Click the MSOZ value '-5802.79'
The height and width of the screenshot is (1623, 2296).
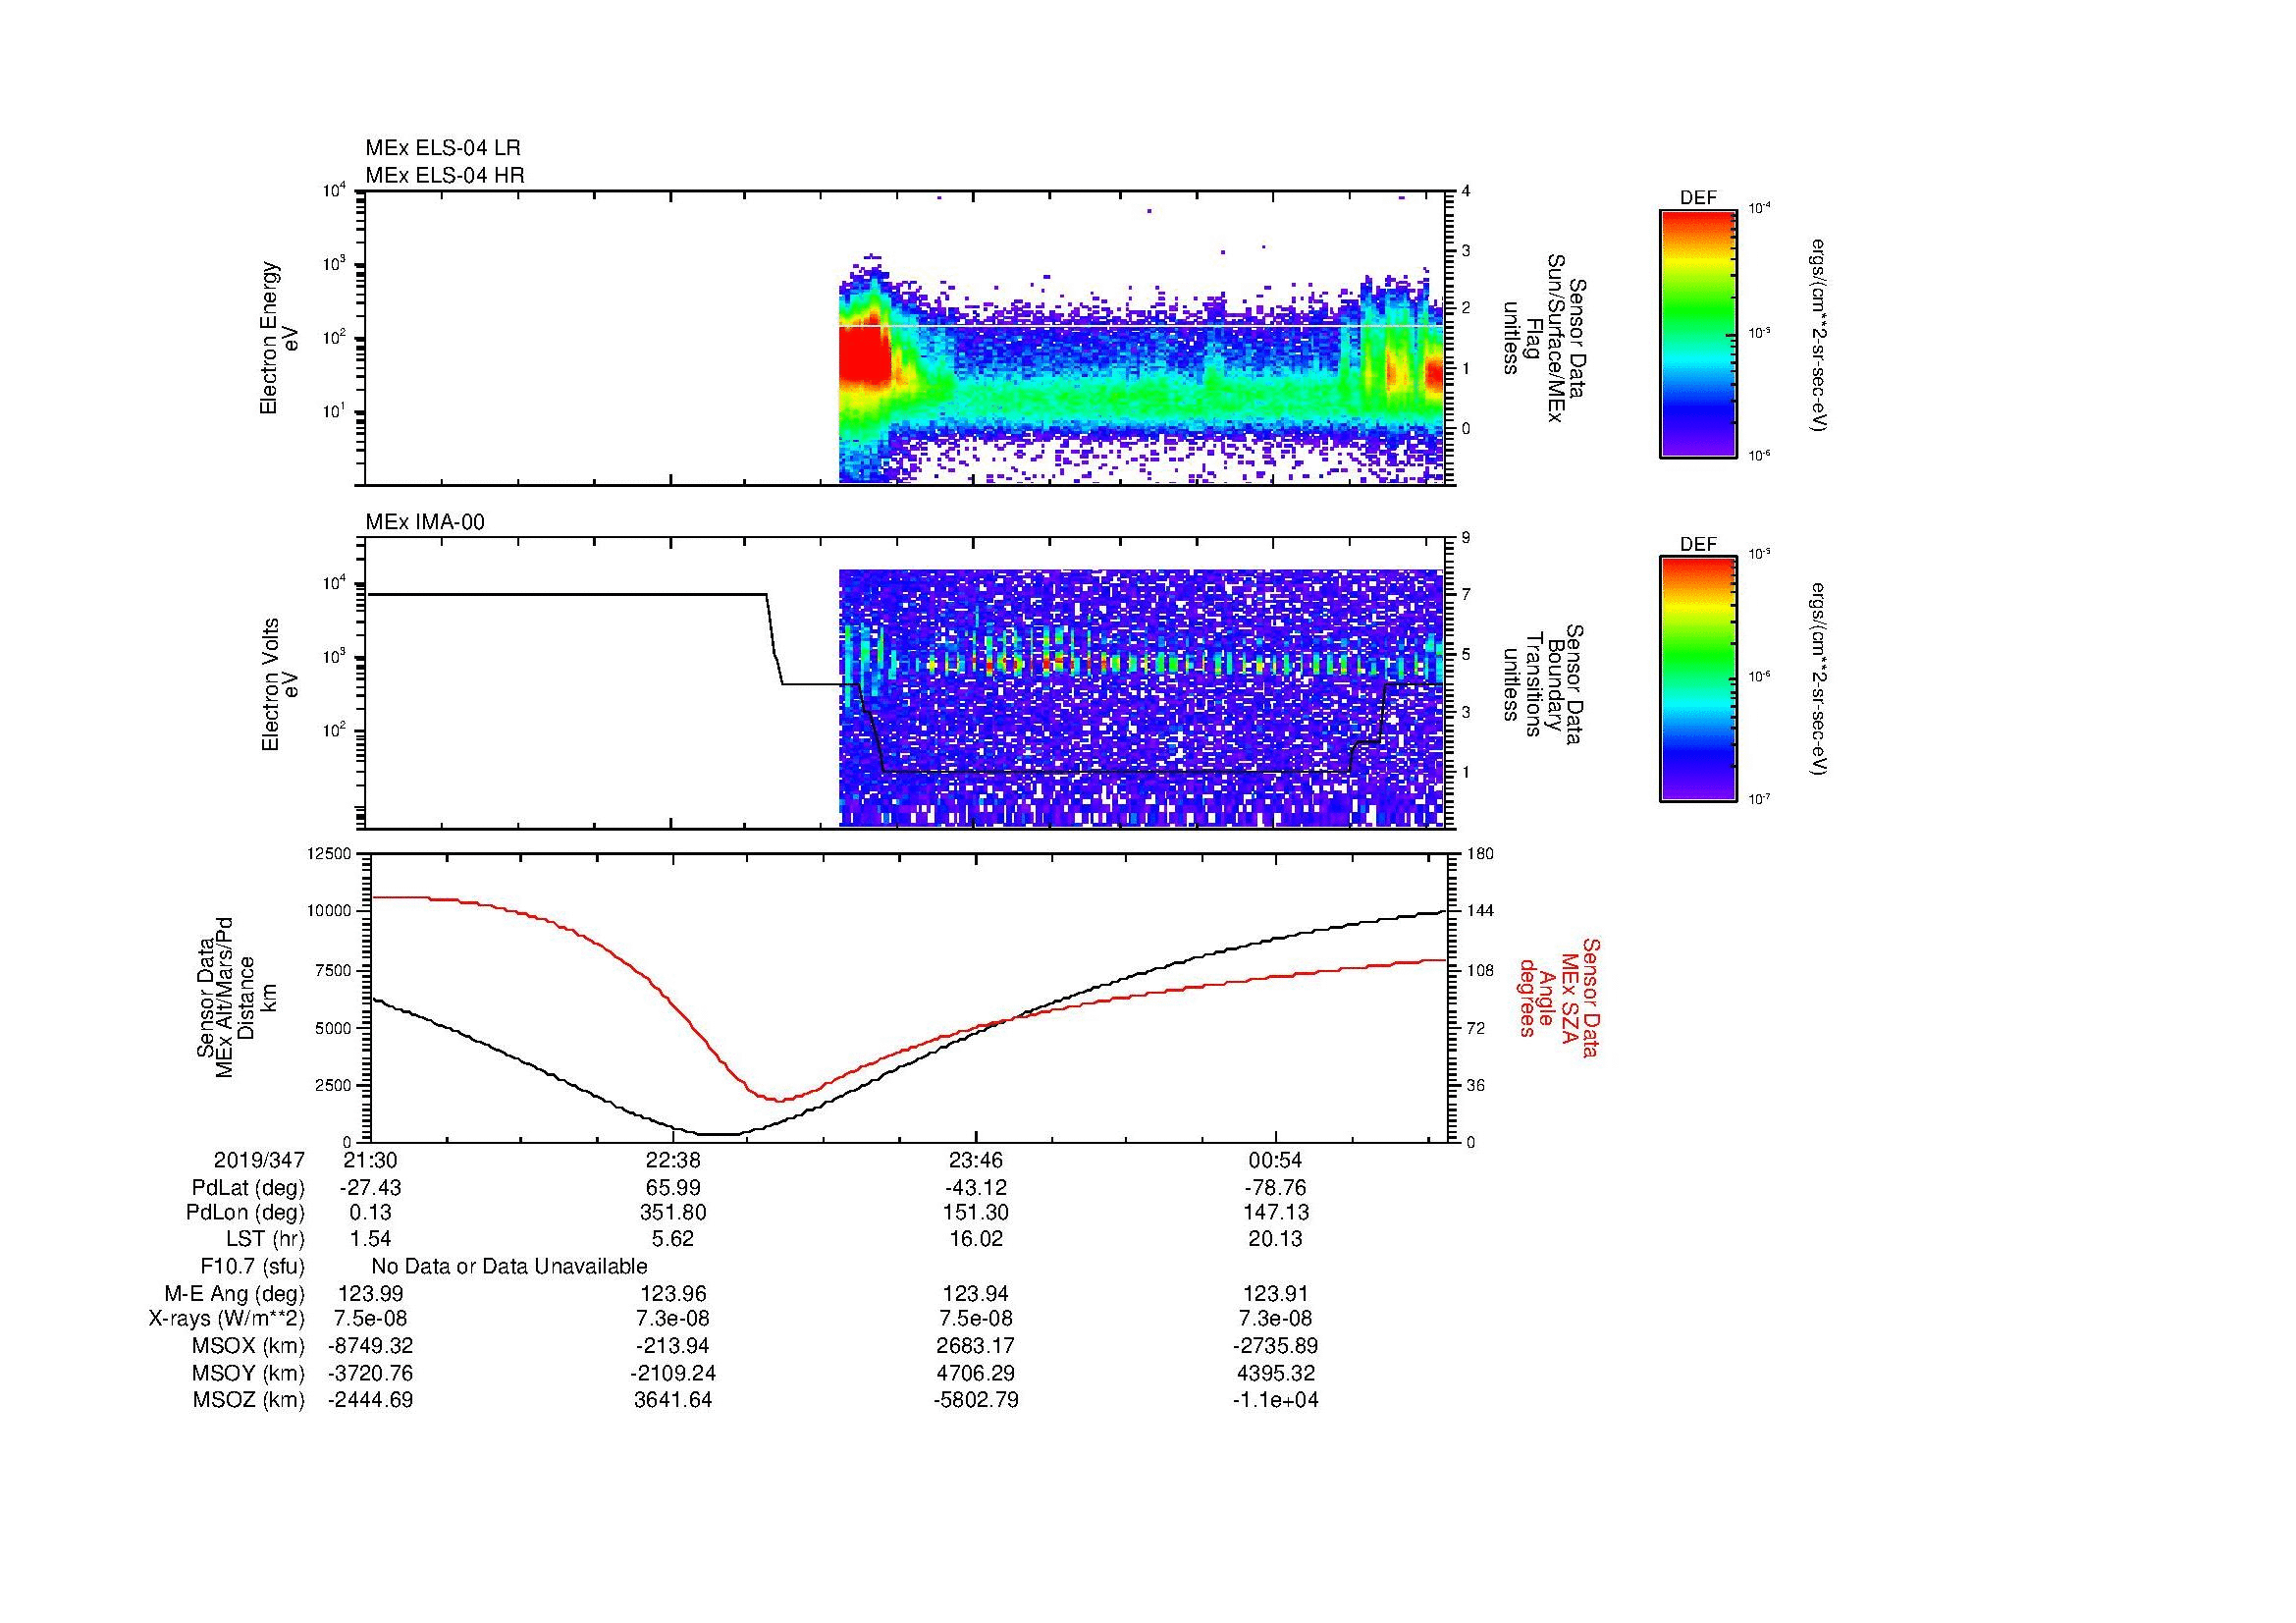975,1401
